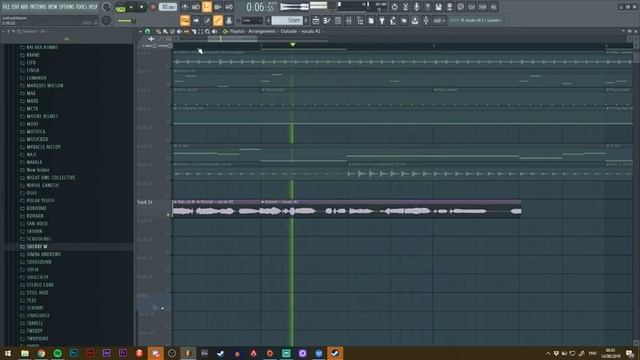The width and height of the screenshot is (640, 360).
Task: Click the record button
Action: (153, 7)
